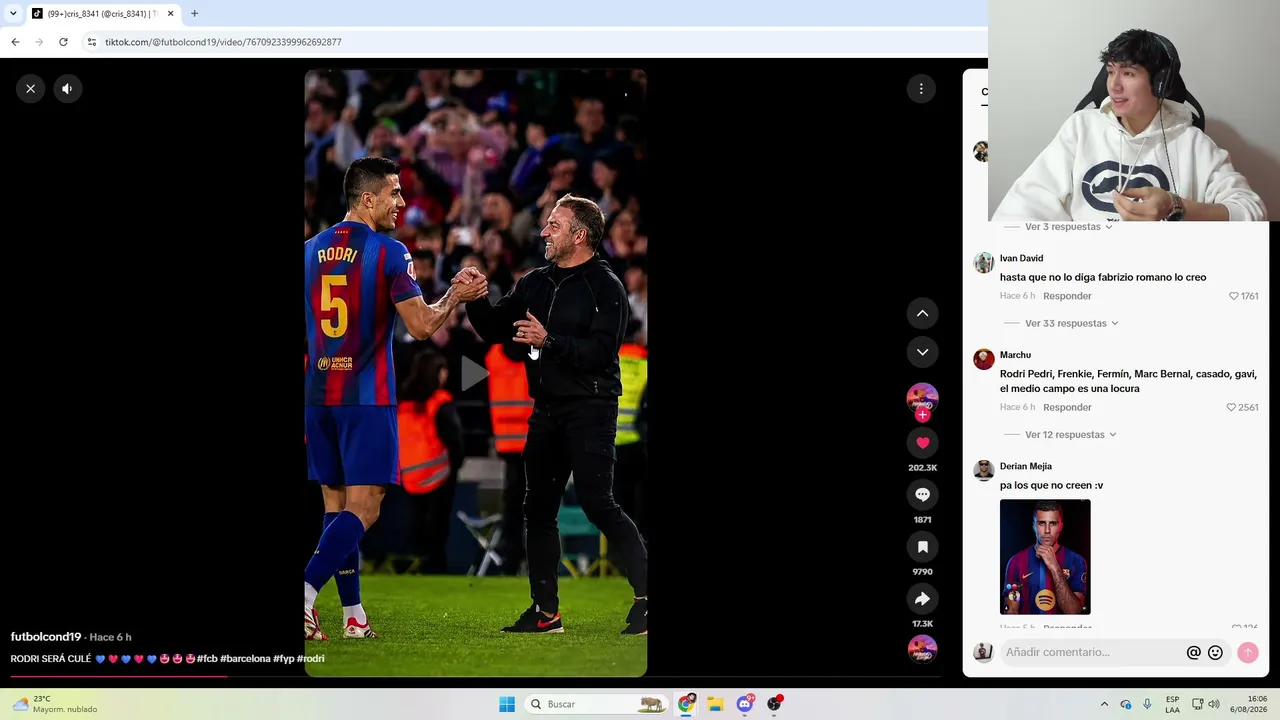
Task: Open the #fcb hashtag
Action: pos(207,659)
